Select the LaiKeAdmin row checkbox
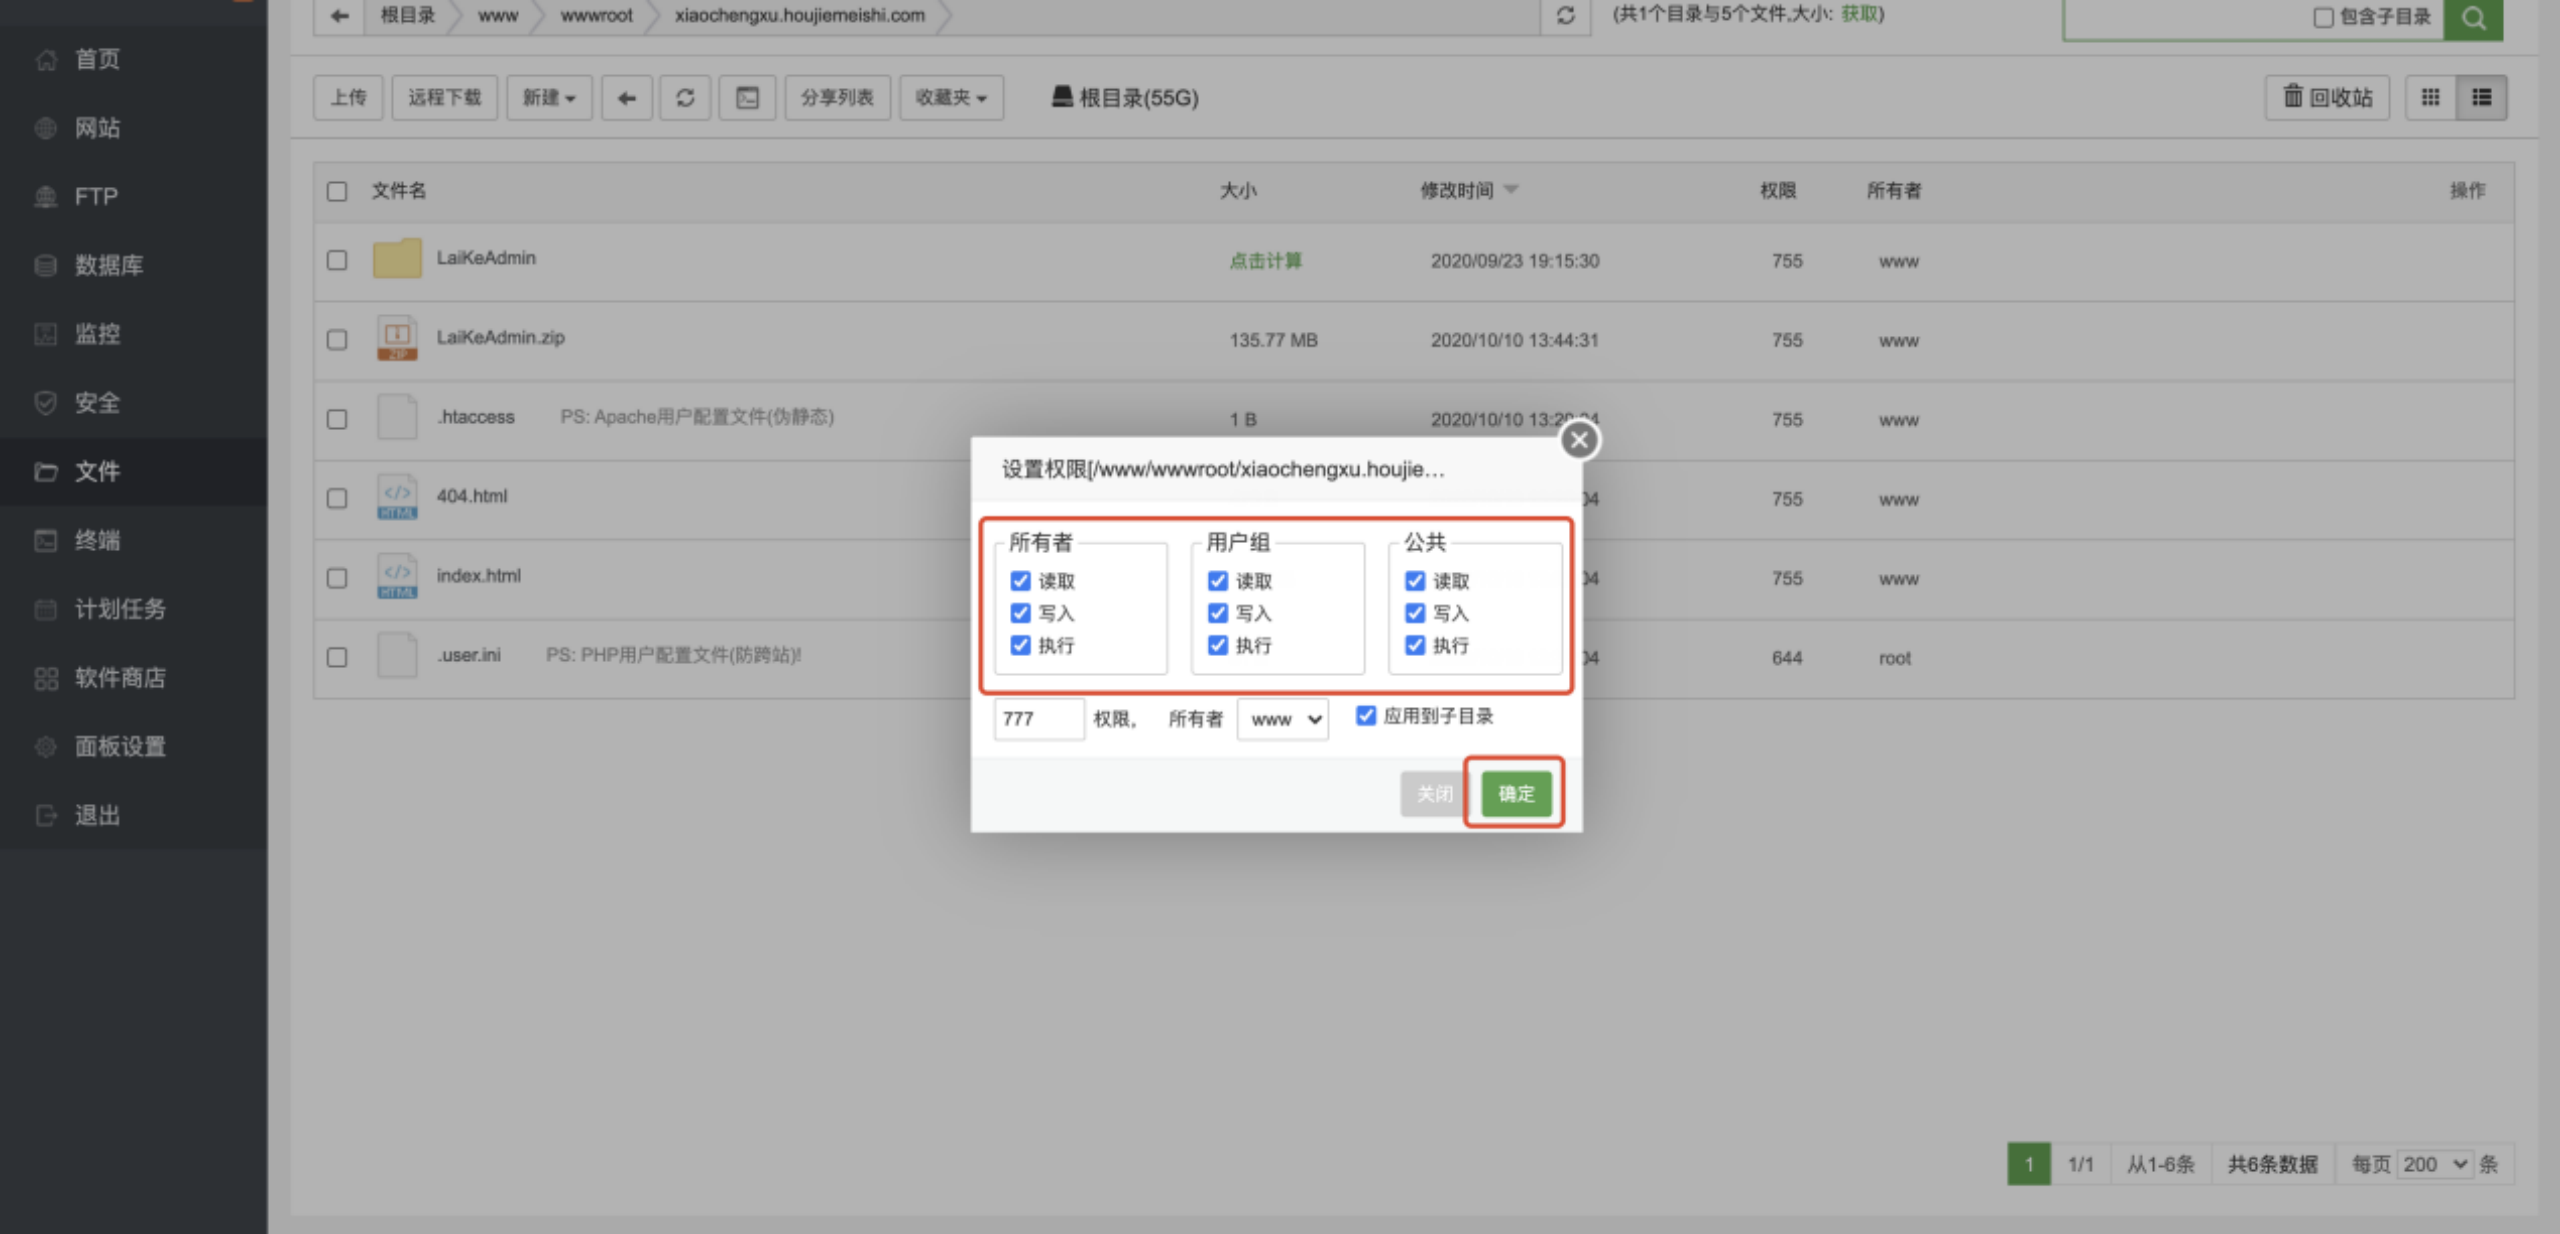 337,260
